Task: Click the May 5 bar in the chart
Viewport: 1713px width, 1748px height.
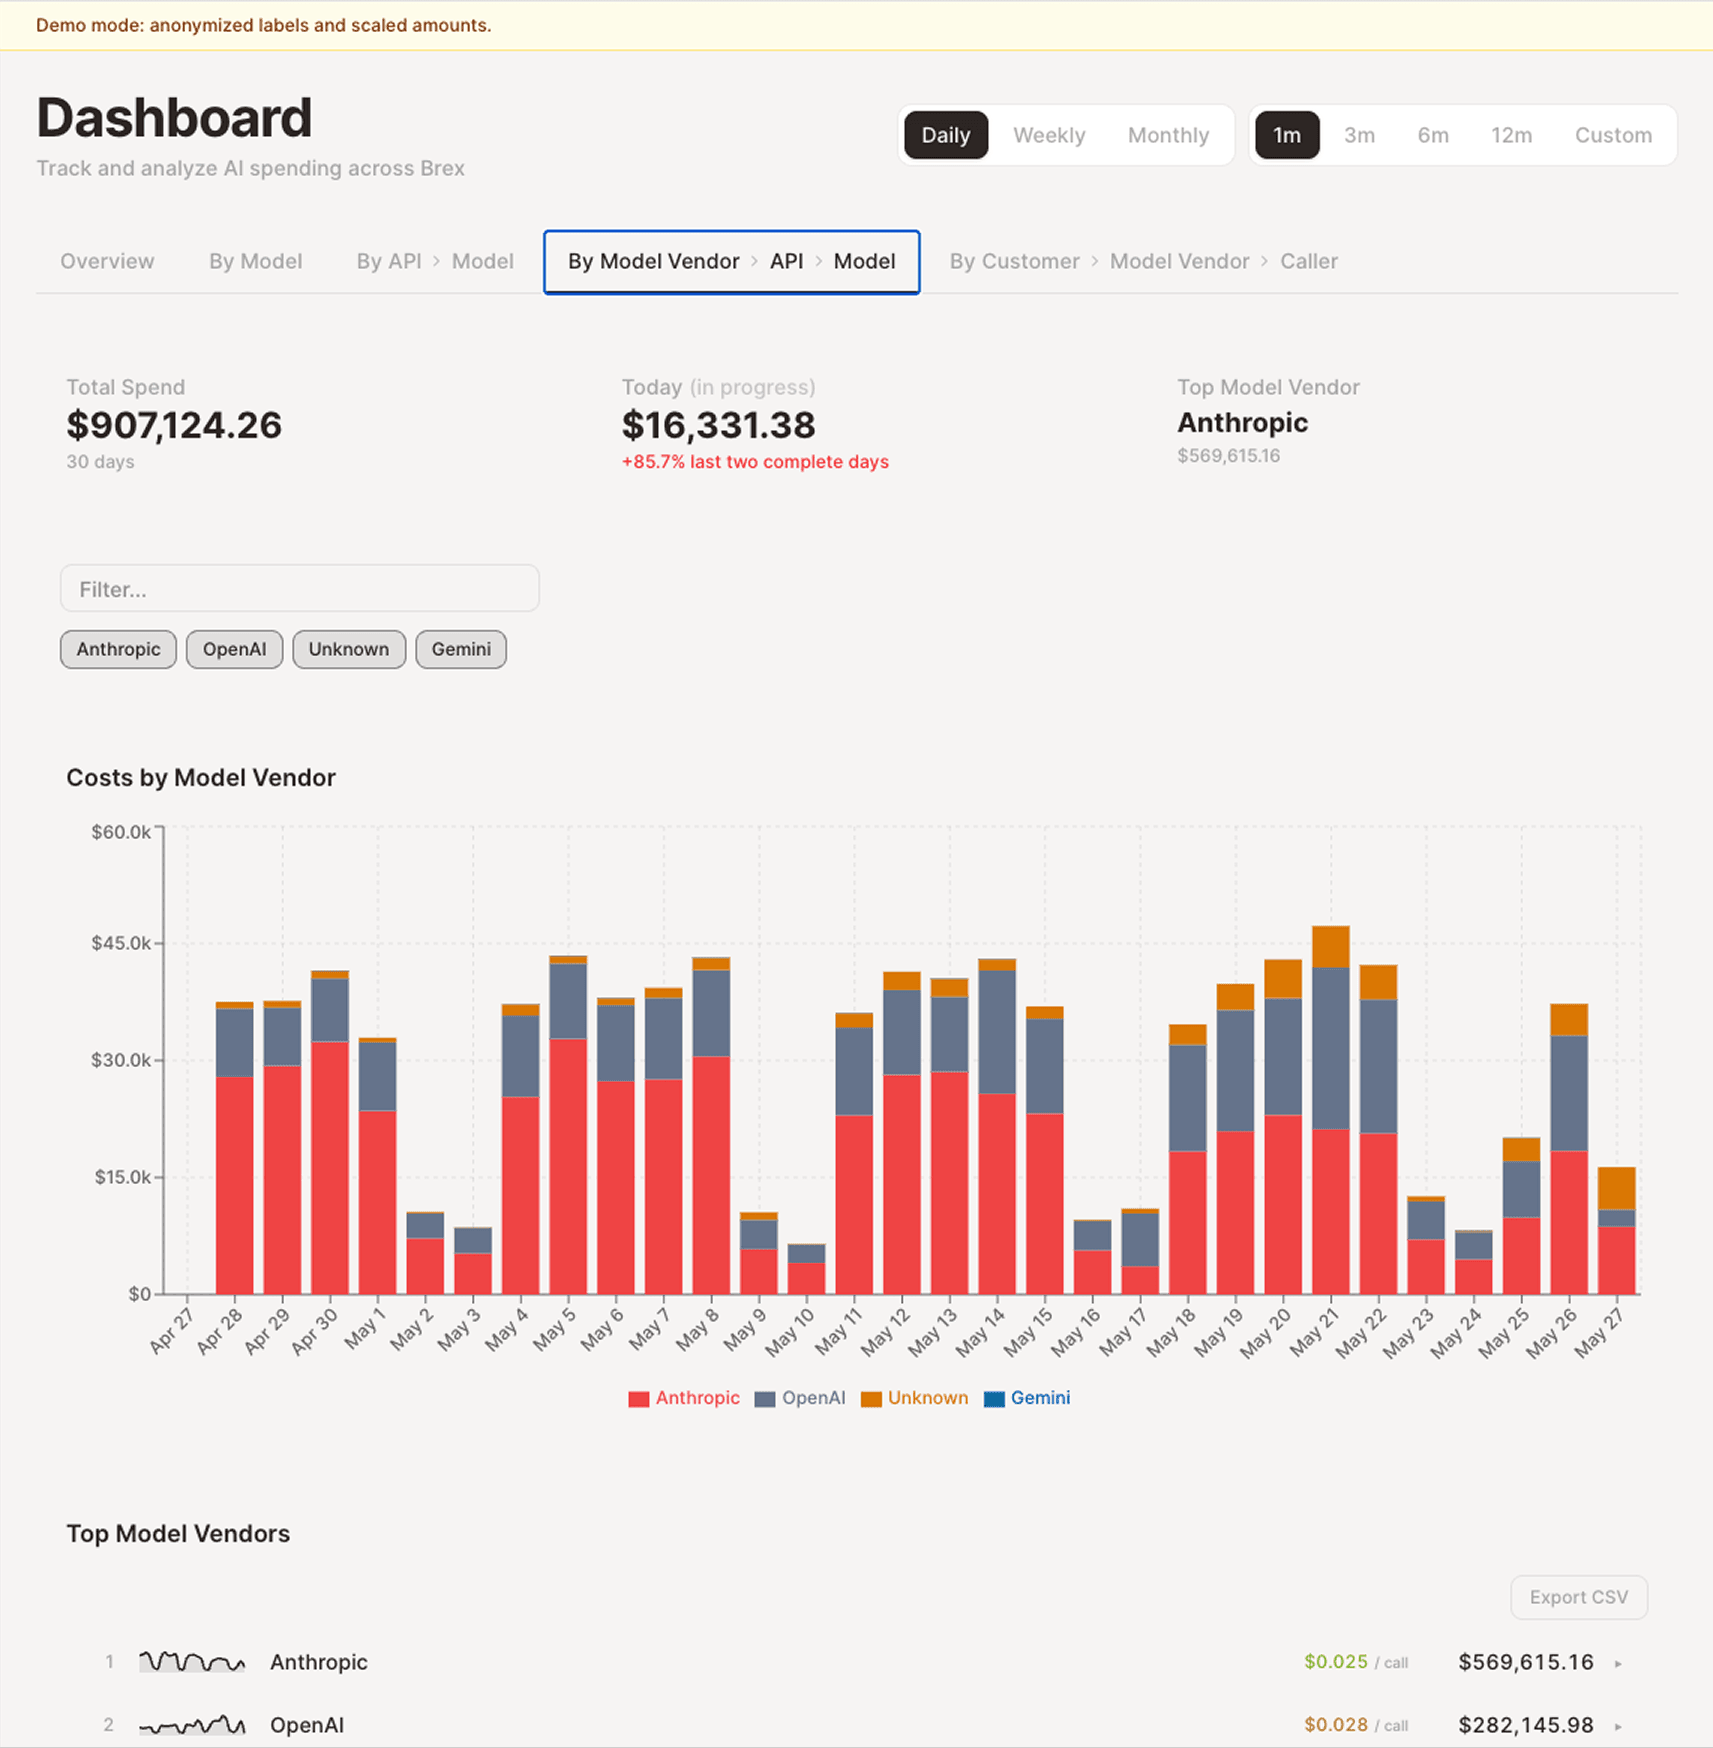Action: pos(568,1125)
